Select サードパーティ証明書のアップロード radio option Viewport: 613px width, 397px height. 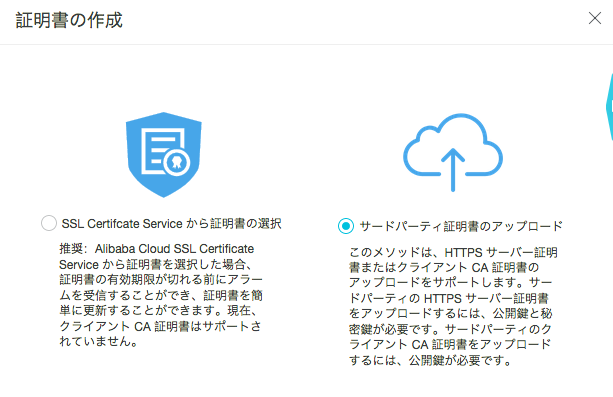click(346, 226)
